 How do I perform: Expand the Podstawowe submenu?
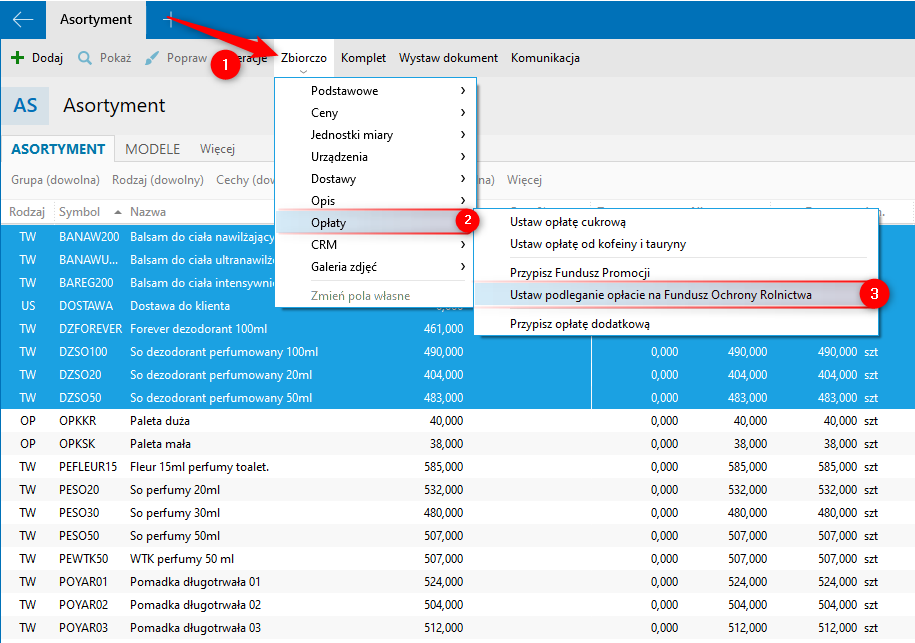[463, 91]
